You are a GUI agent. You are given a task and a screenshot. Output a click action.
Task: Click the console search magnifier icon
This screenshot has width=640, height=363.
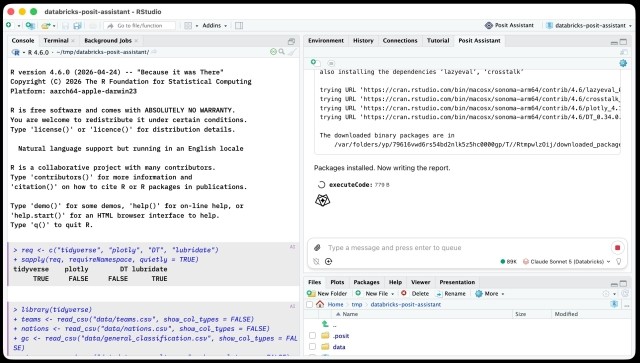282,52
